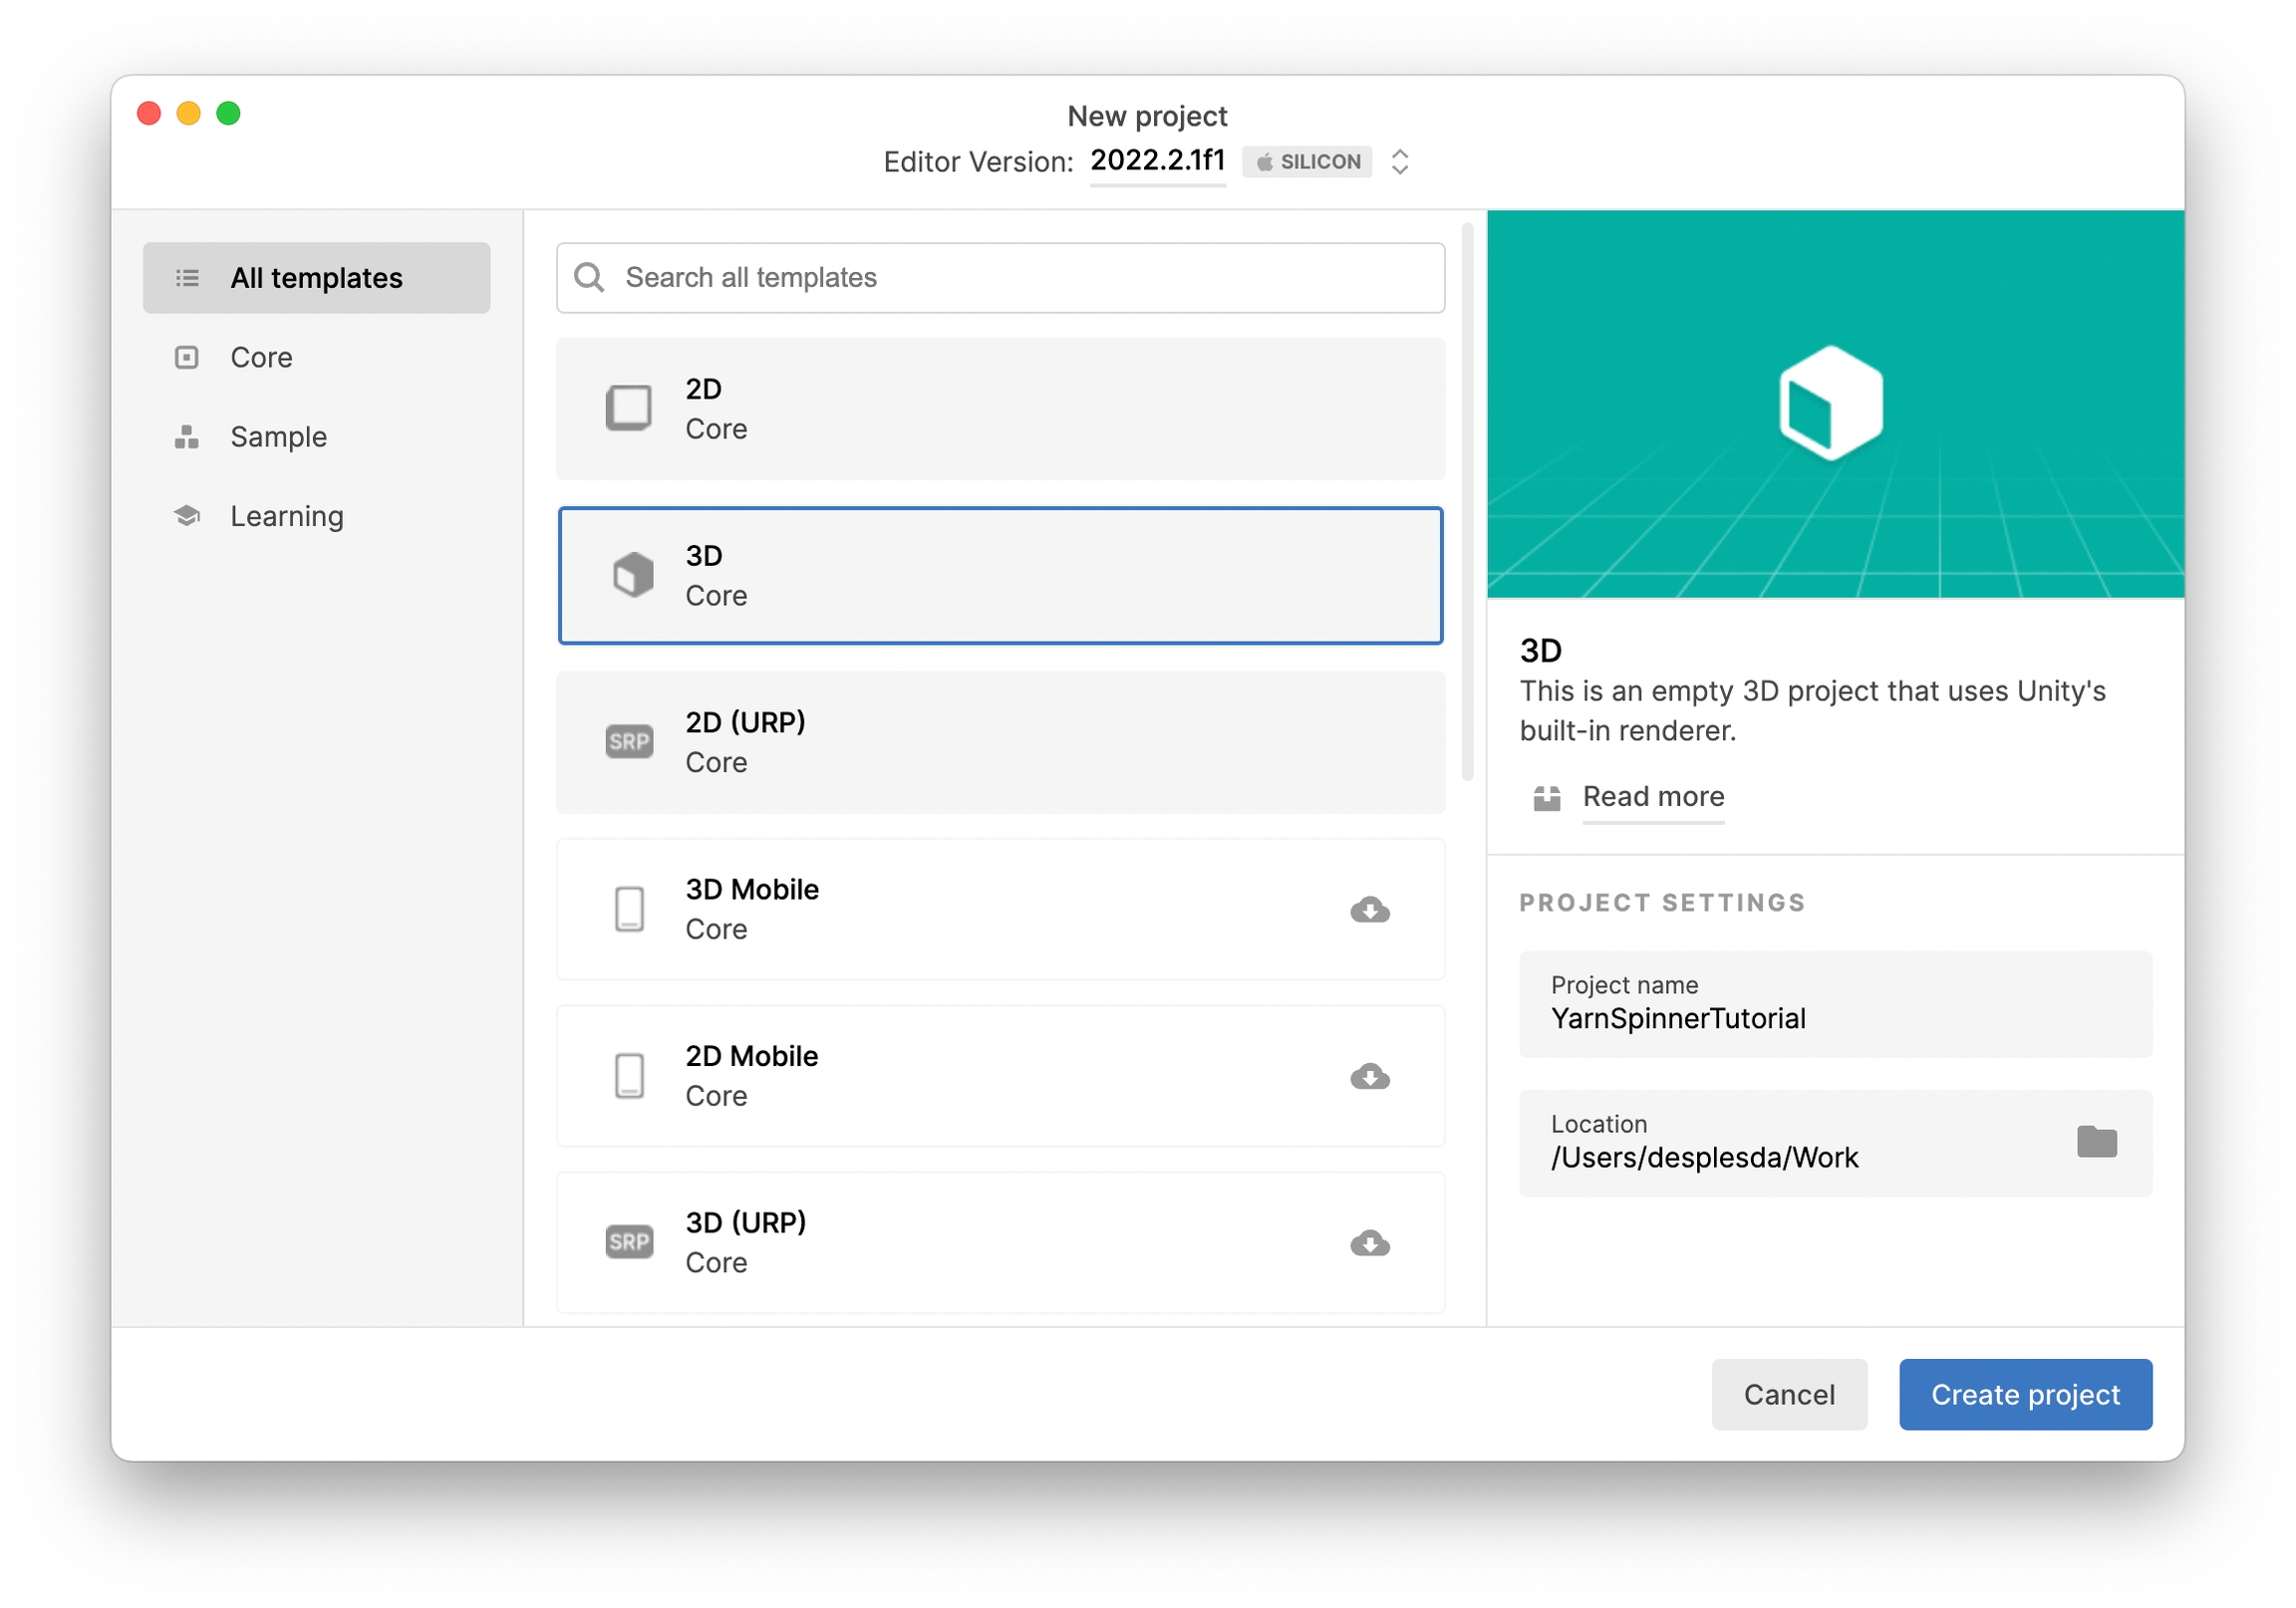Viewport: 2296px width, 1608px height.
Task: Click the SRP icon of 2D (URP)
Action: click(x=629, y=741)
